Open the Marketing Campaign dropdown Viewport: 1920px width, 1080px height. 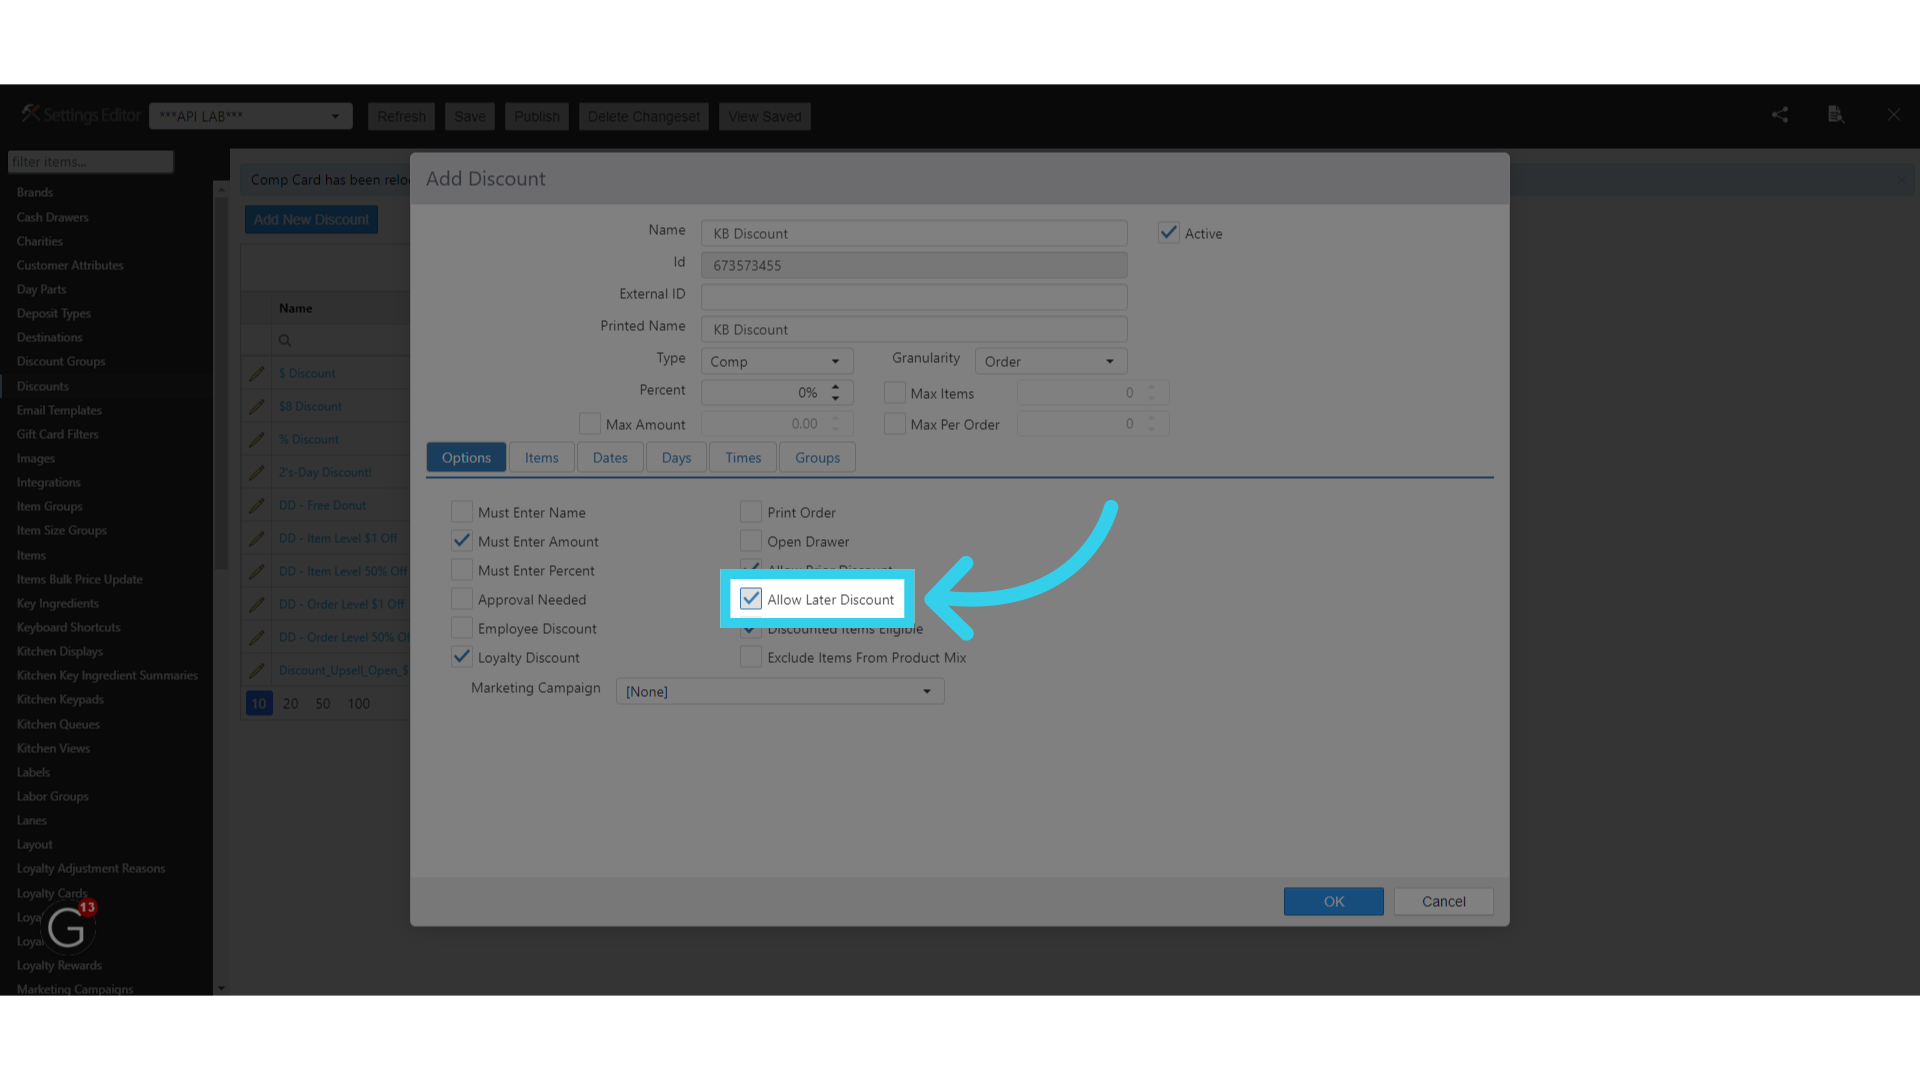tap(780, 691)
